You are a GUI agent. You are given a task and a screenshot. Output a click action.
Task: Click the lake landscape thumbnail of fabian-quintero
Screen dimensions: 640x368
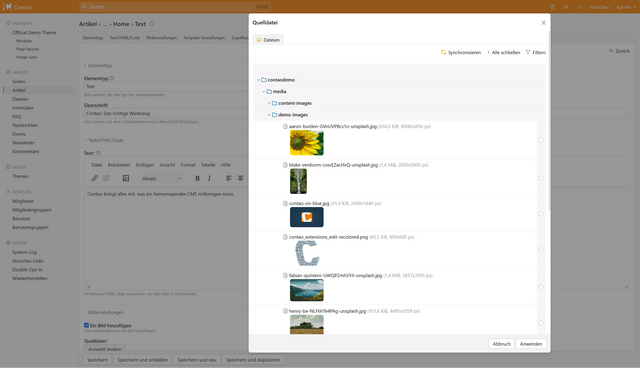click(307, 290)
